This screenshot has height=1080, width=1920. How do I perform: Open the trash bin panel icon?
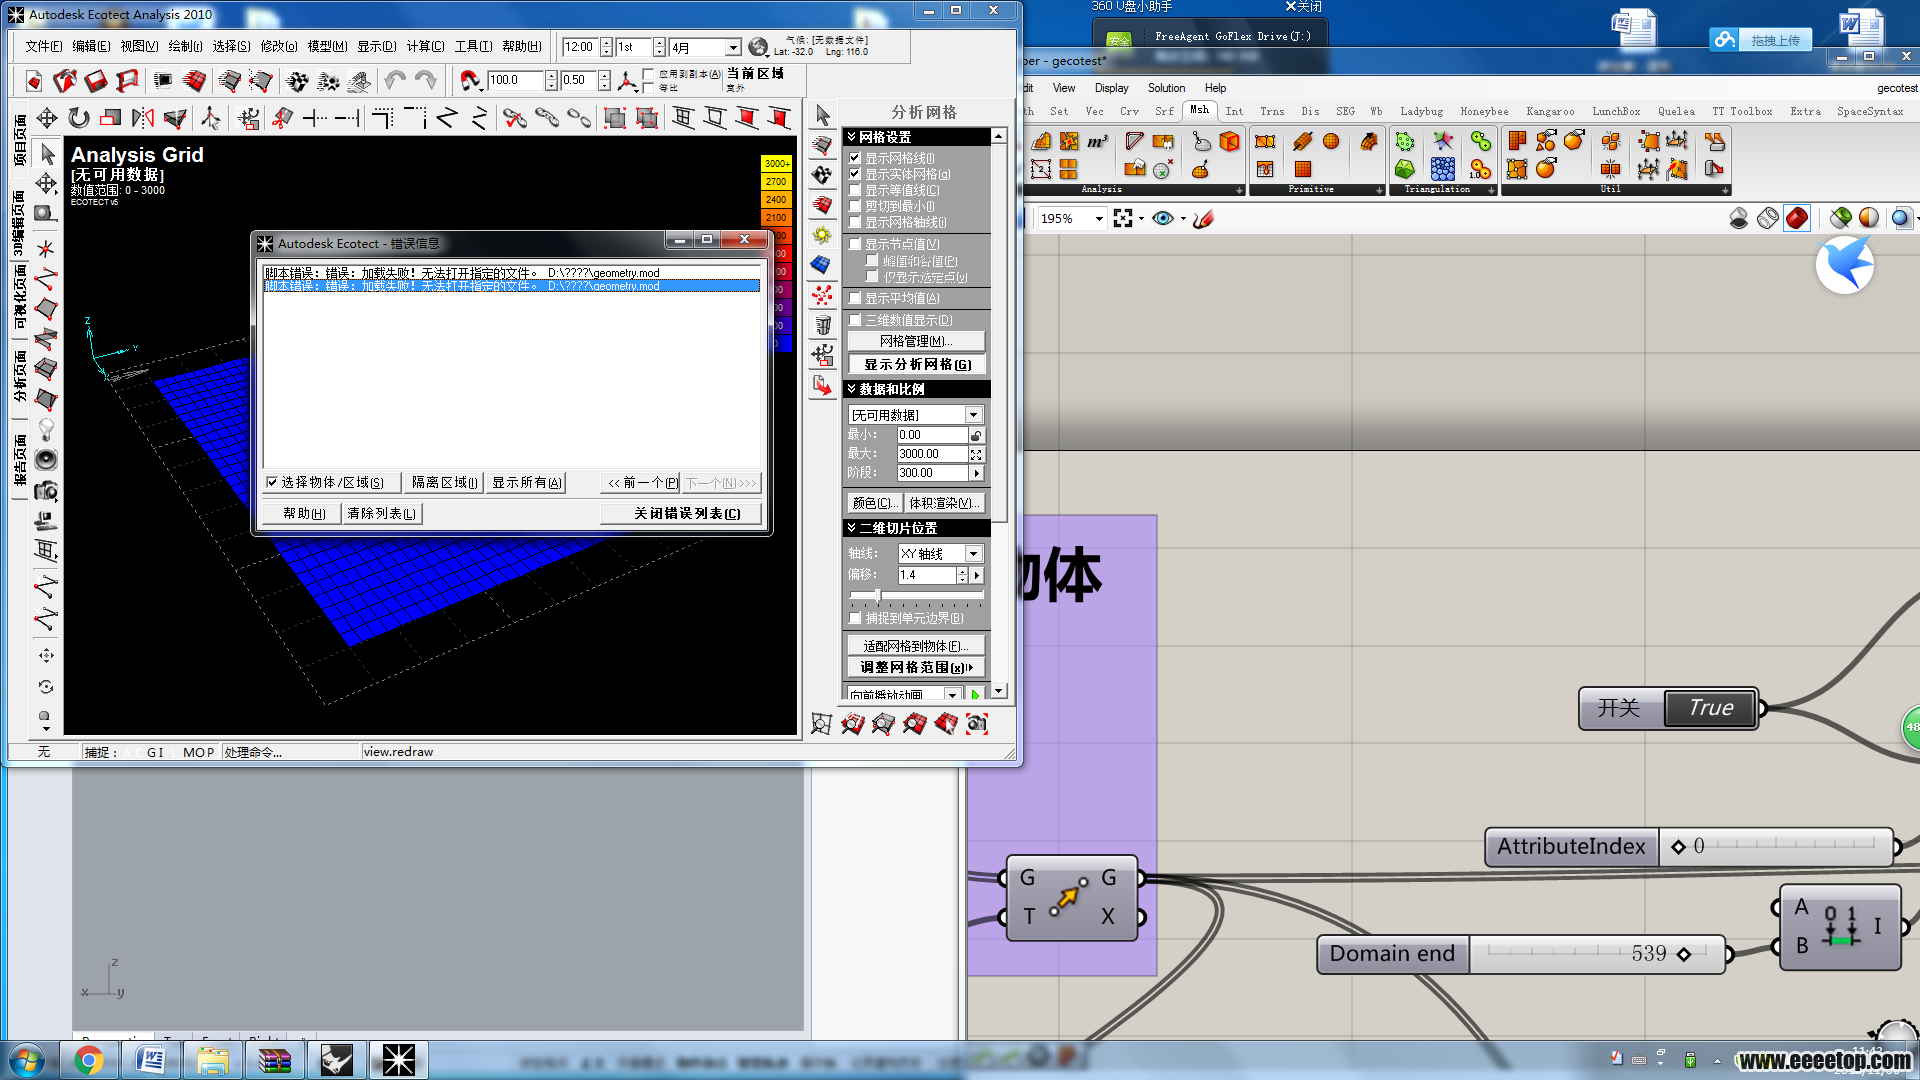[822, 325]
